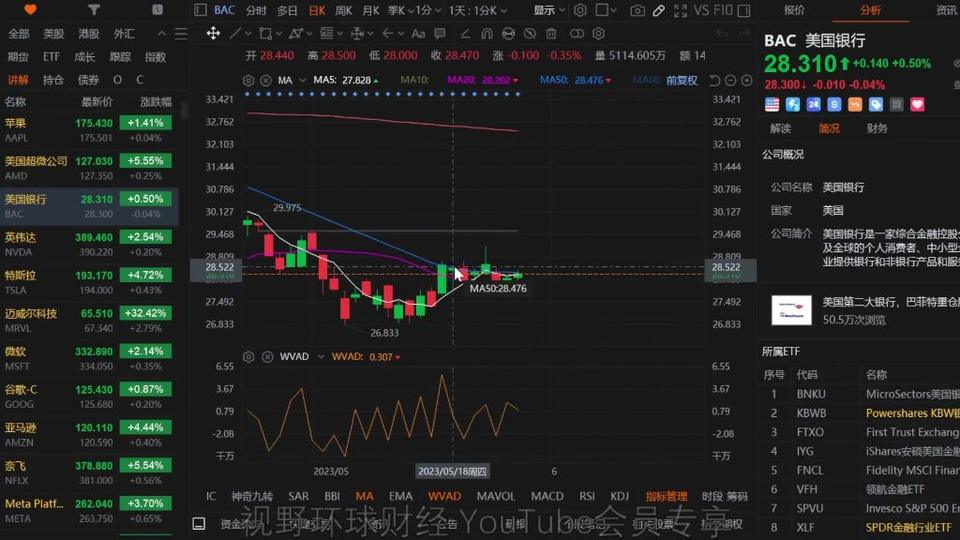The width and height of the screenshot is (960, 540).
Task: Click the US flag icon under BAC
Action: click(772, 105)
